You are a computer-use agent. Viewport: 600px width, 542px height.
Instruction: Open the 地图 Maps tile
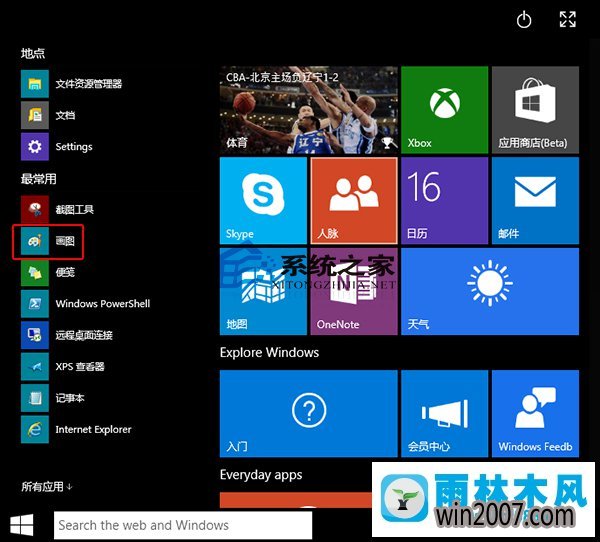click(263, 291)
